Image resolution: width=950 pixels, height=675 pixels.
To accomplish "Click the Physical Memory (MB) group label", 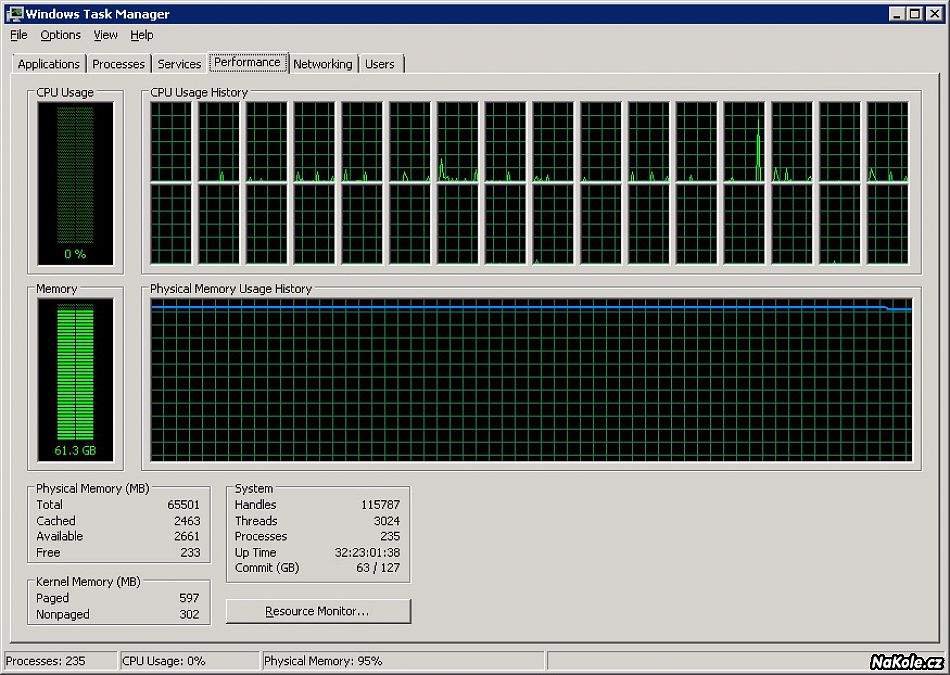I will (93, 488).
